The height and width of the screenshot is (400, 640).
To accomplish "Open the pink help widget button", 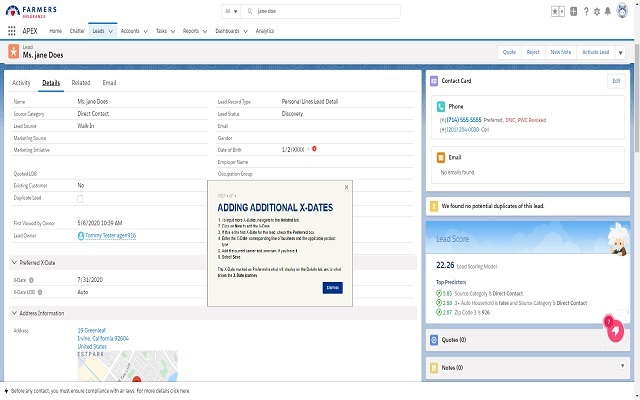I will click(x=615, y=331).
